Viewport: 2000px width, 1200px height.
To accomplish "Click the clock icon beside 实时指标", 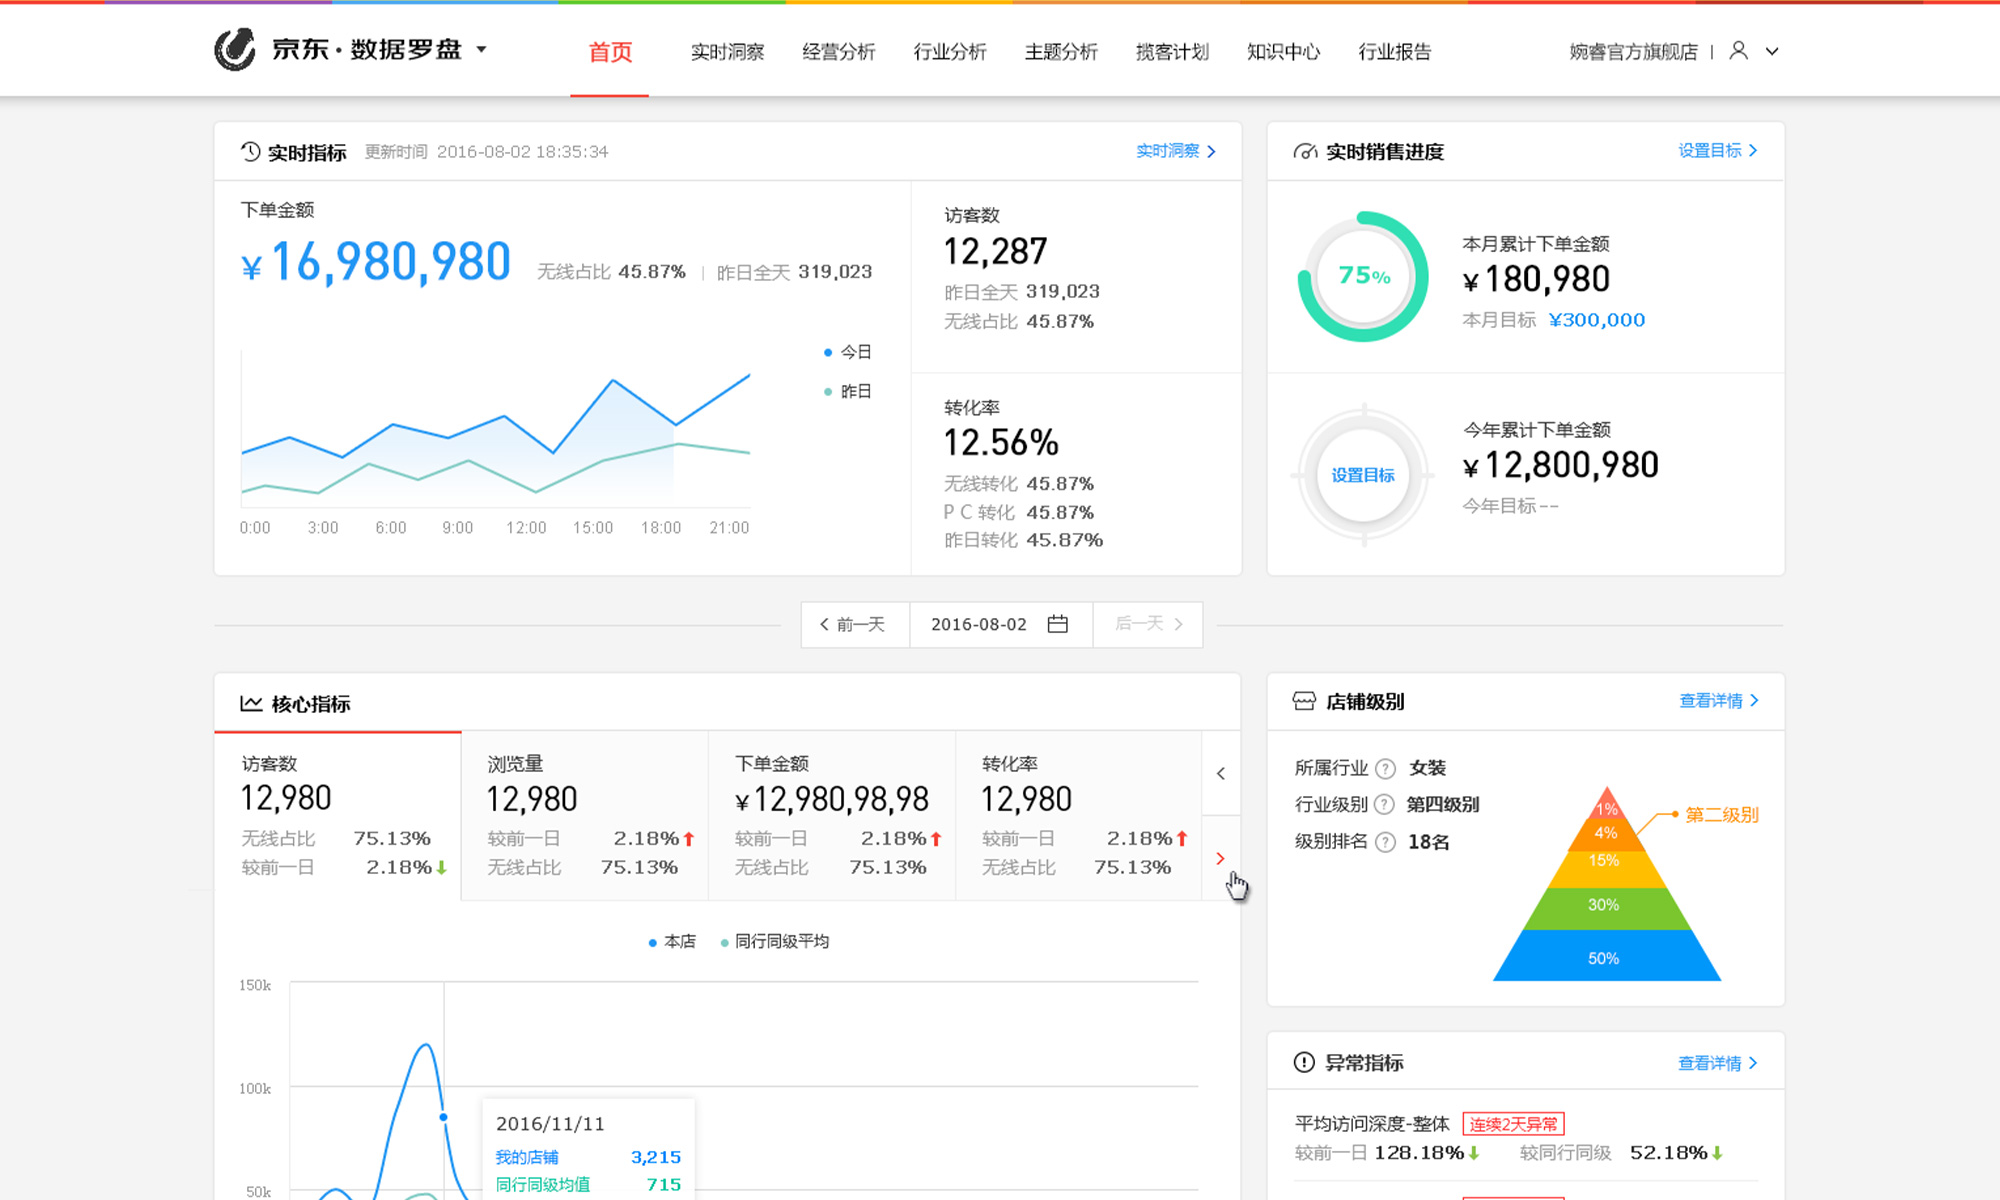I will click(x=250, y=152).
